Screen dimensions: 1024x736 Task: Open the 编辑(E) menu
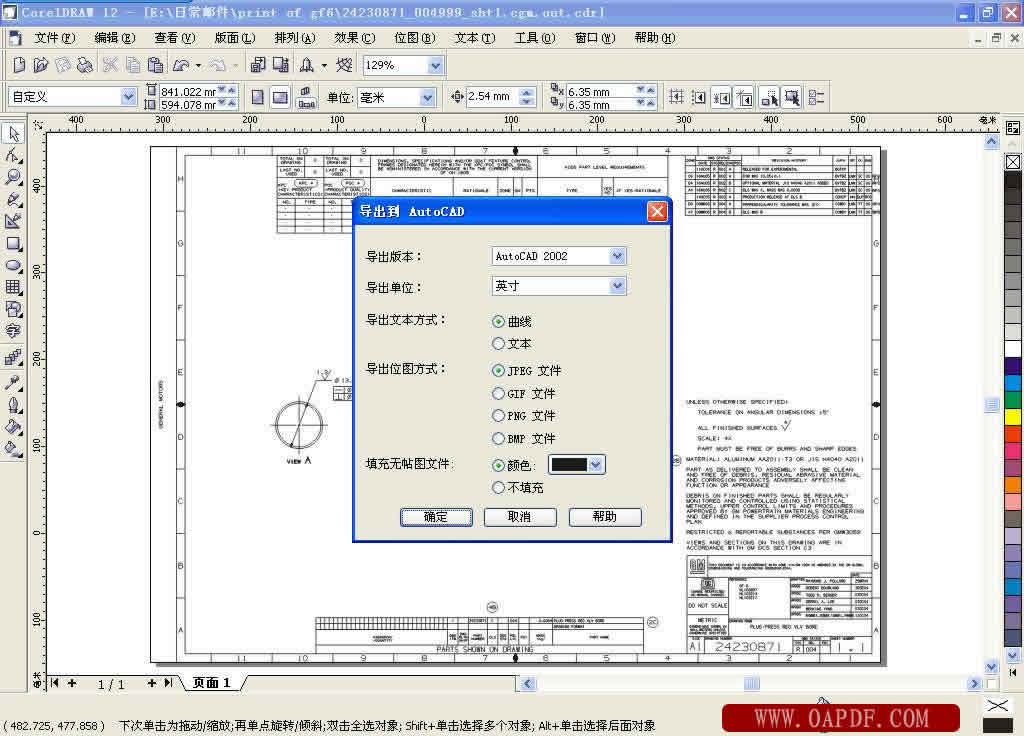click(x=115, y=38)
